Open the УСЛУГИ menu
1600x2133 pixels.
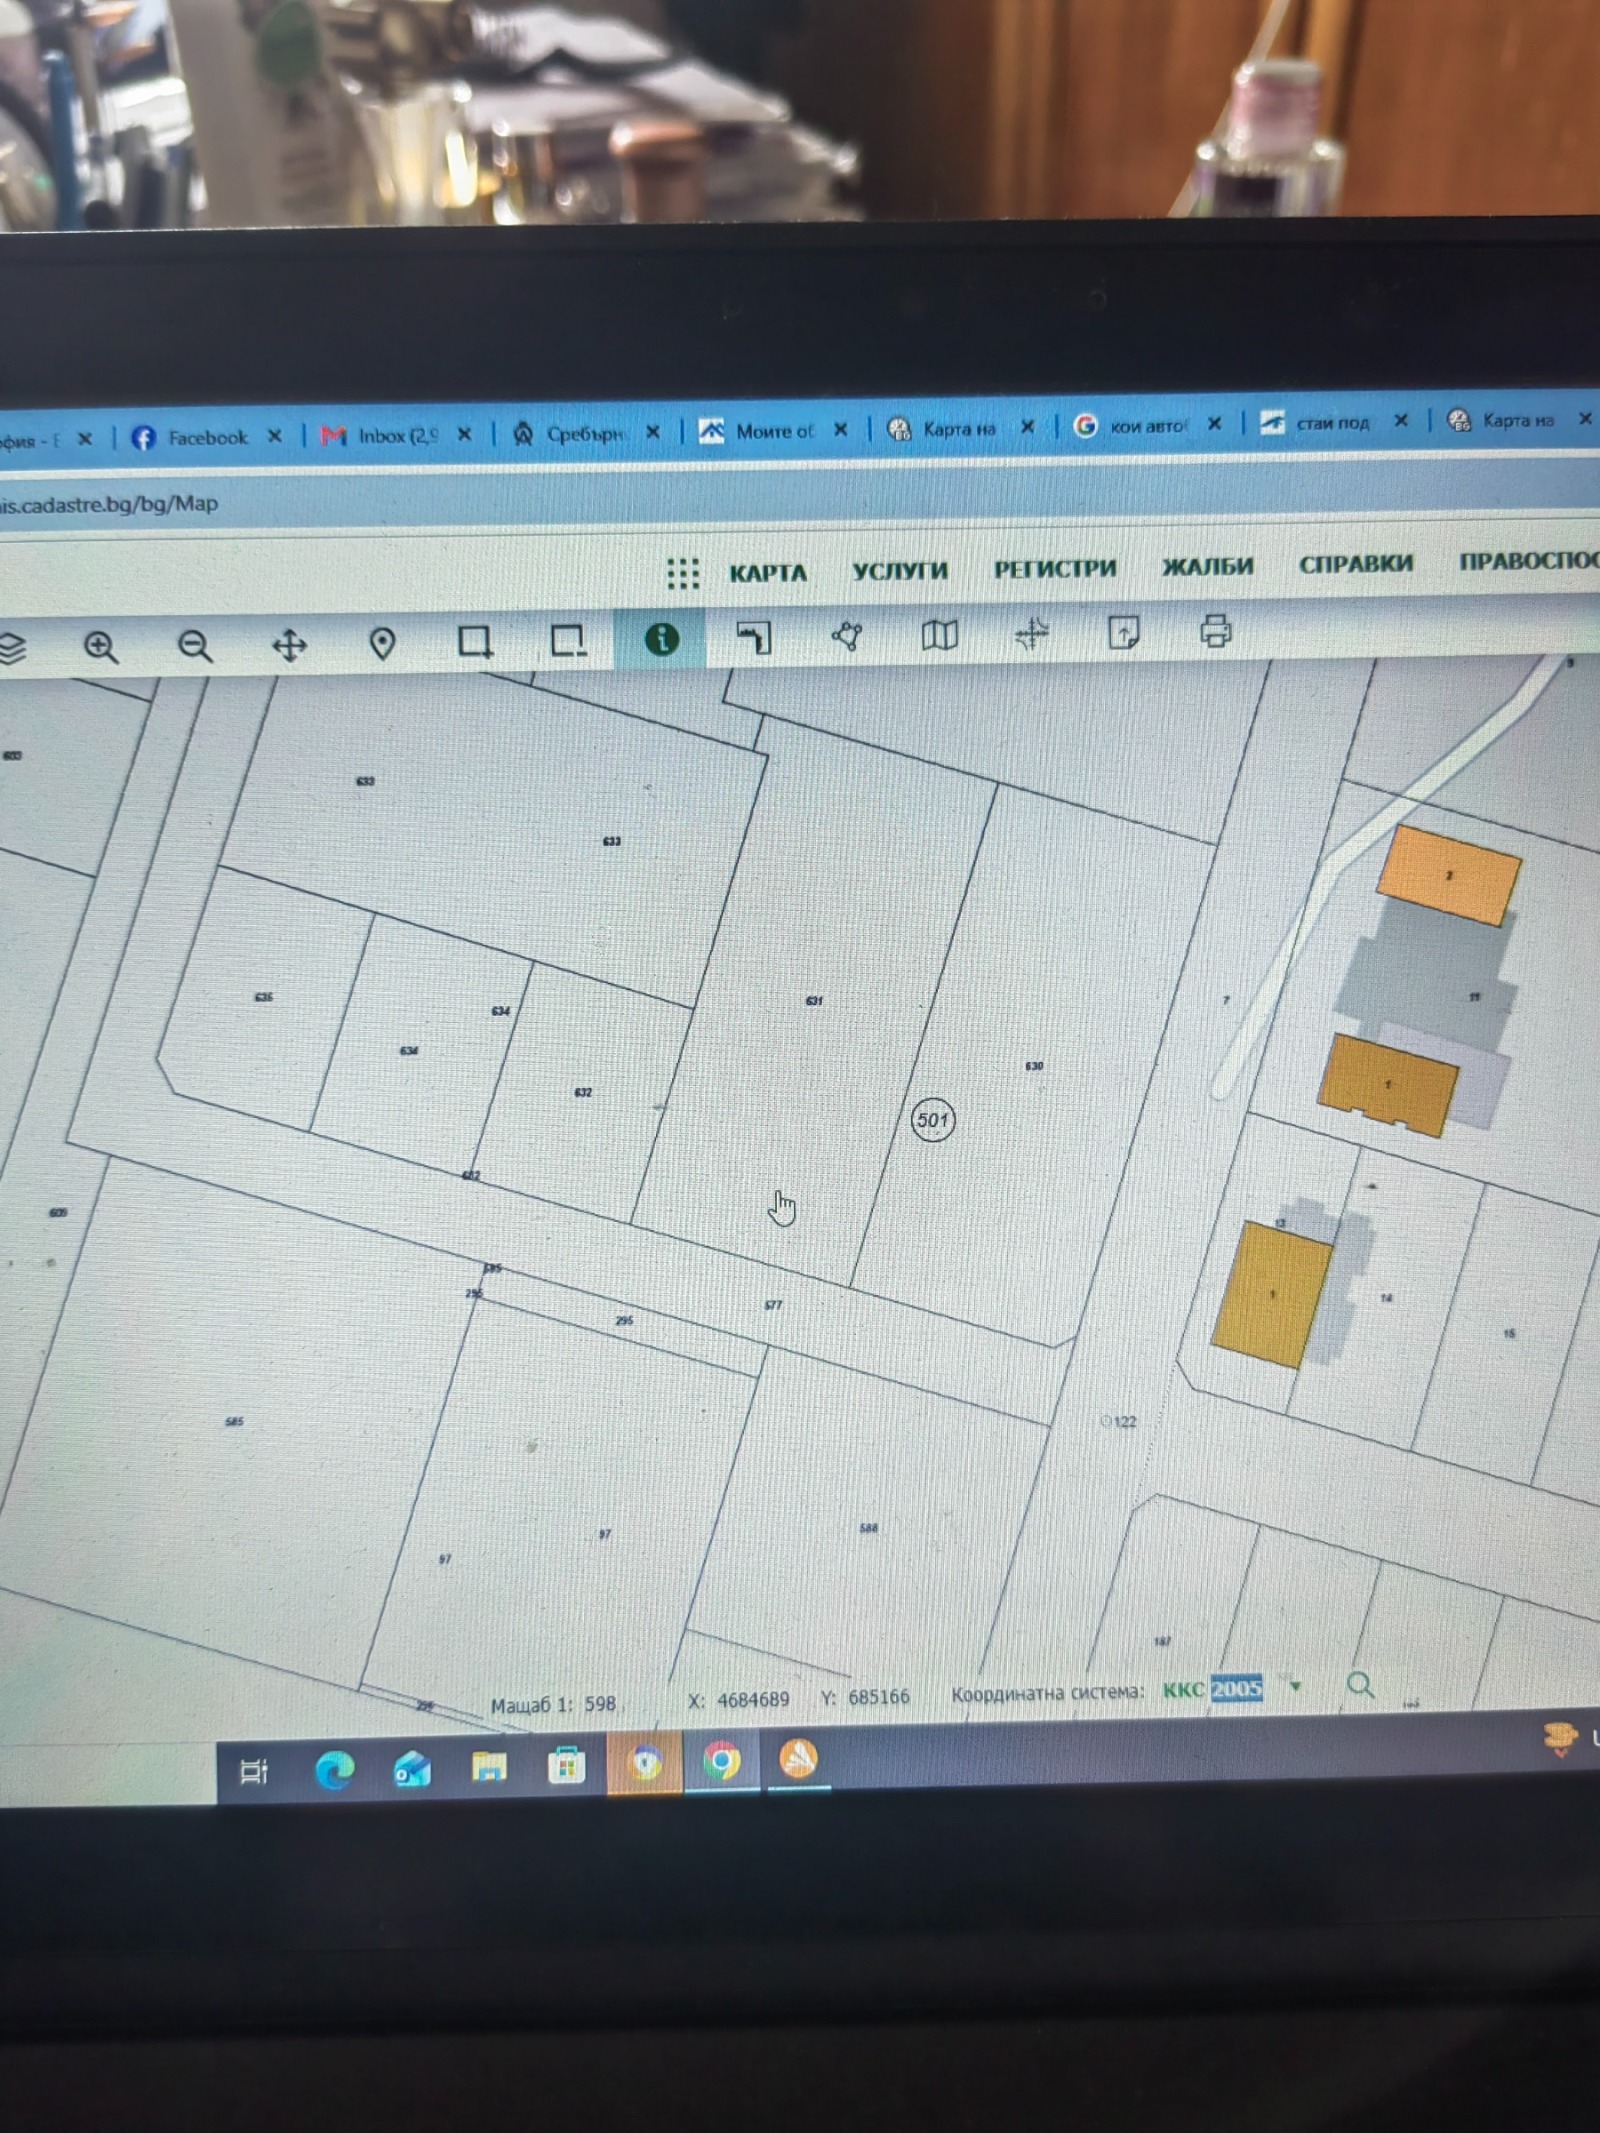click(900, 570)
